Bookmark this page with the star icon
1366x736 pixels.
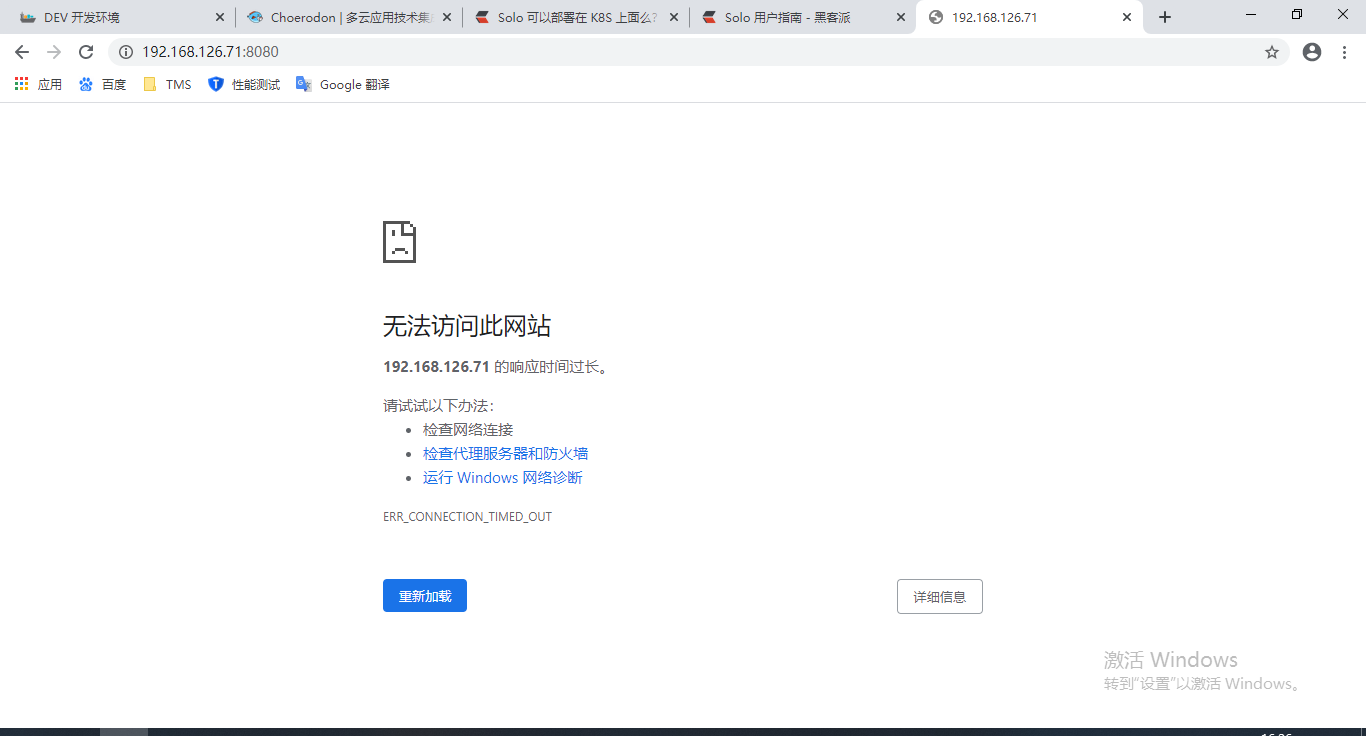pyautogui.click(x=1272, y=52)
